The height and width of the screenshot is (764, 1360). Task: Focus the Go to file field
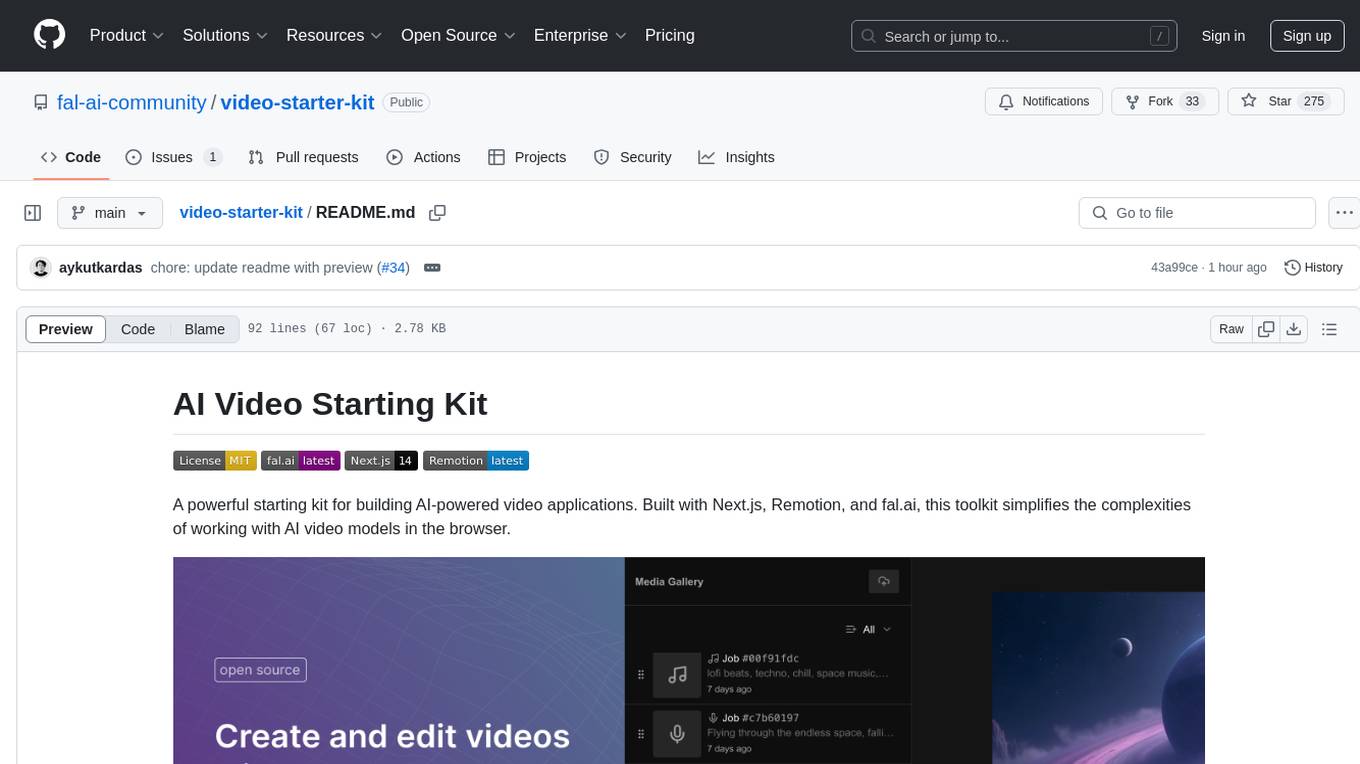click(x=1197, y=213)
